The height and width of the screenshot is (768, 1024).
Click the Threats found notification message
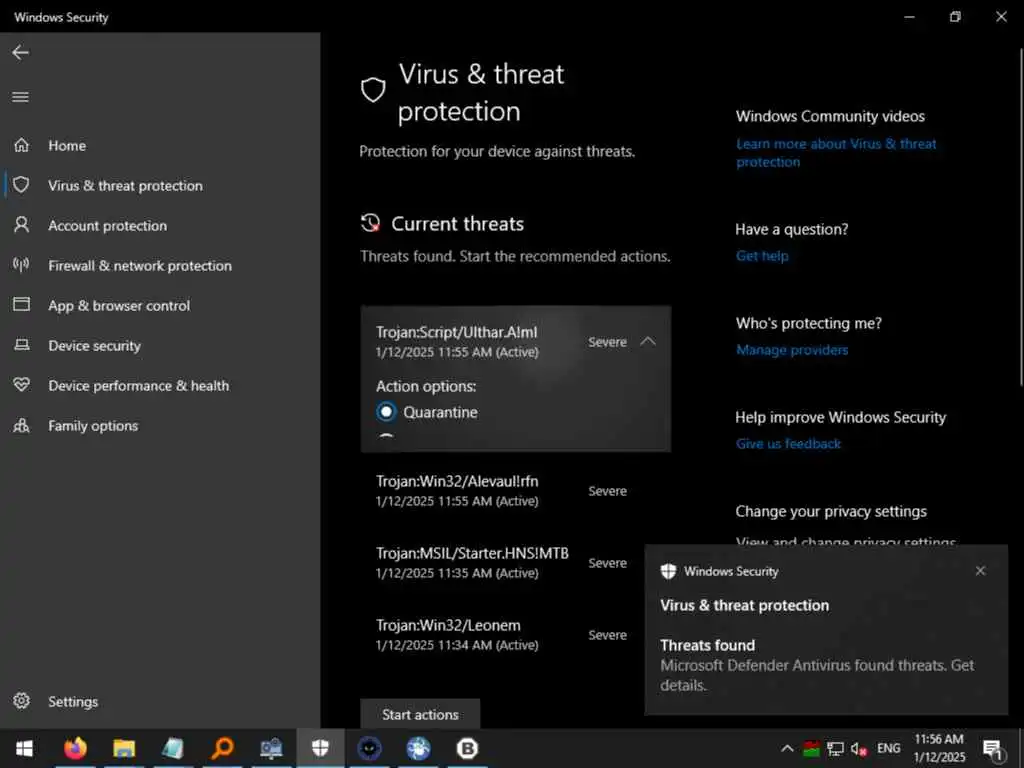point(817,665)
